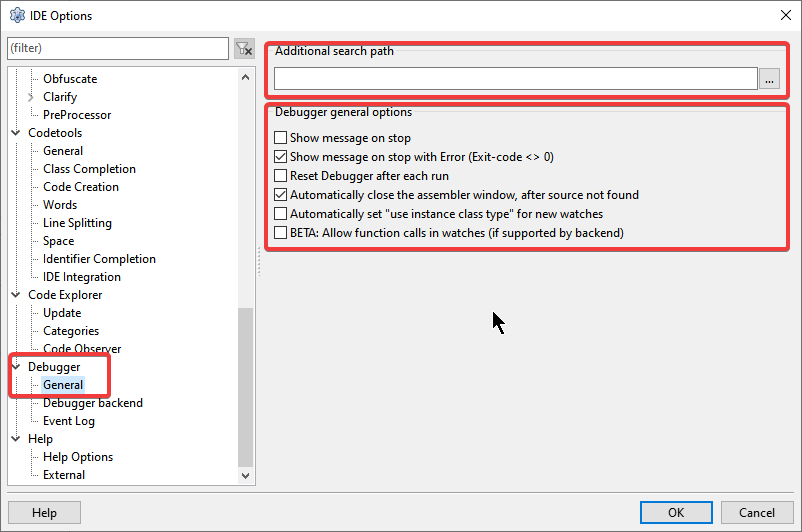This screenshot has height=532, width=802.
Task: Browse for additional search path (... button)
Action: tap(769, 79)
